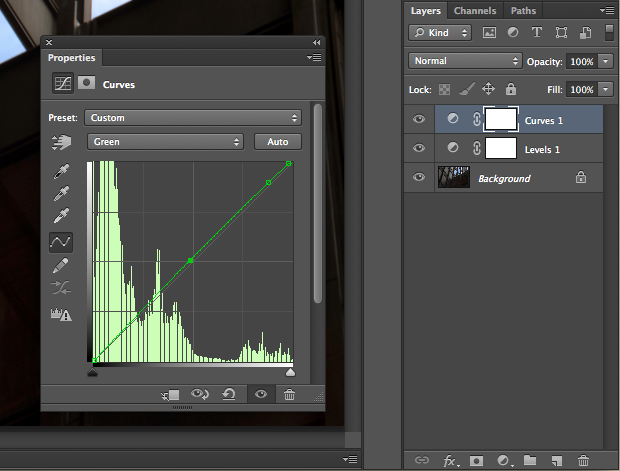Screen dimensions: 620x471
Task: Hide the Curves 1 layer
Action: (419, 119)
